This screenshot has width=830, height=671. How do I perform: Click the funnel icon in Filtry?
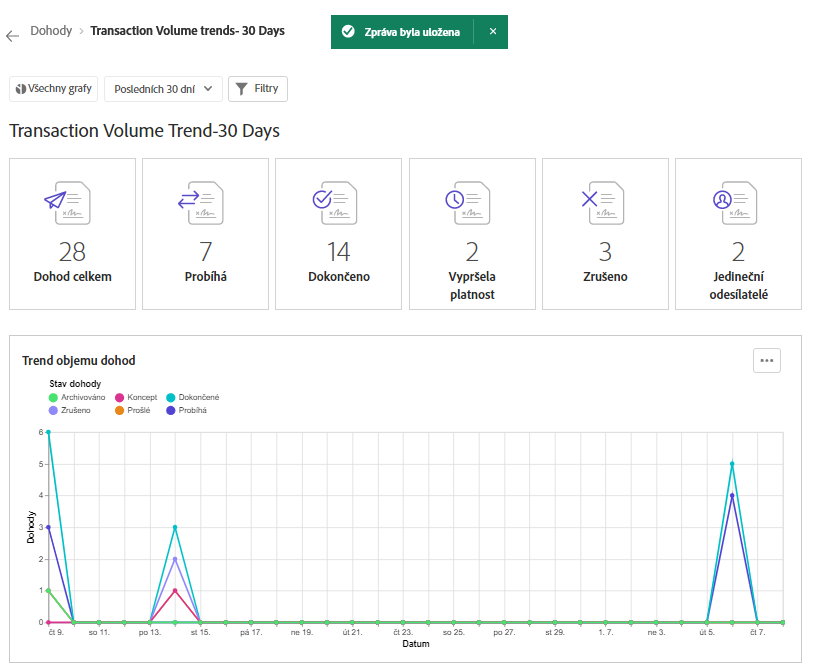241,89
